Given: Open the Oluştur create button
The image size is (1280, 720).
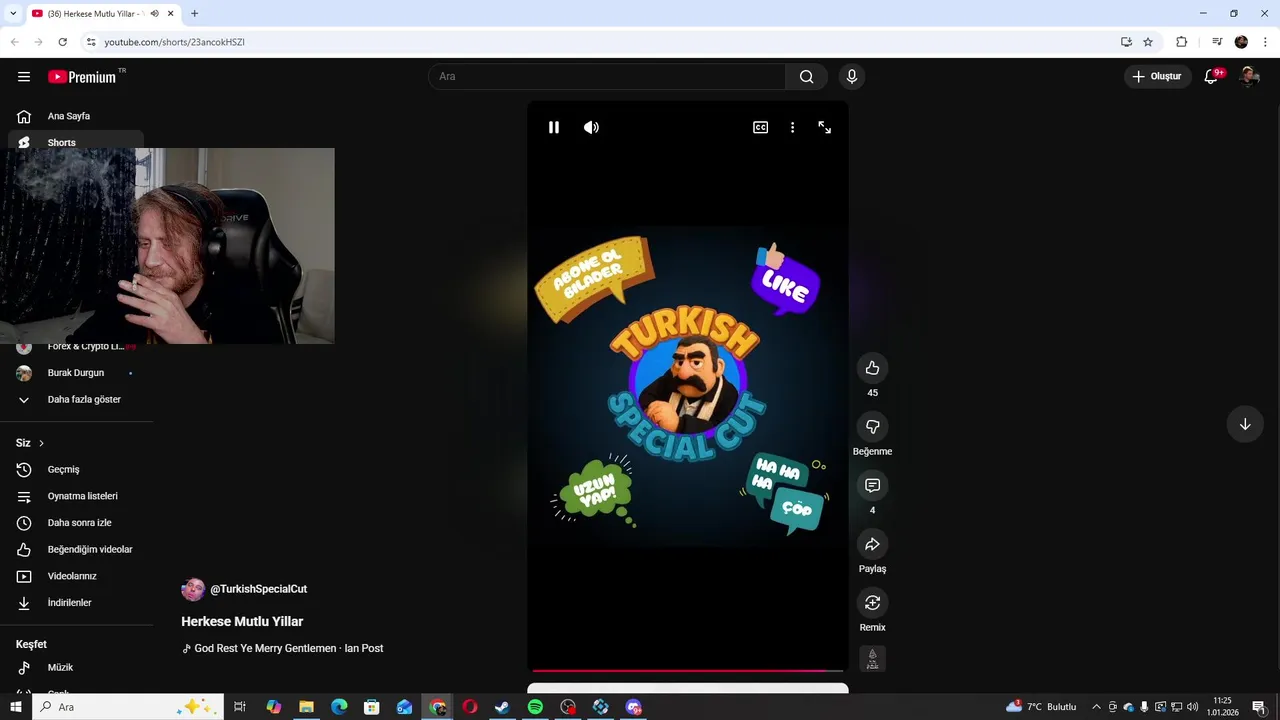Looking at the screenshot, I should pos(1158,77).
